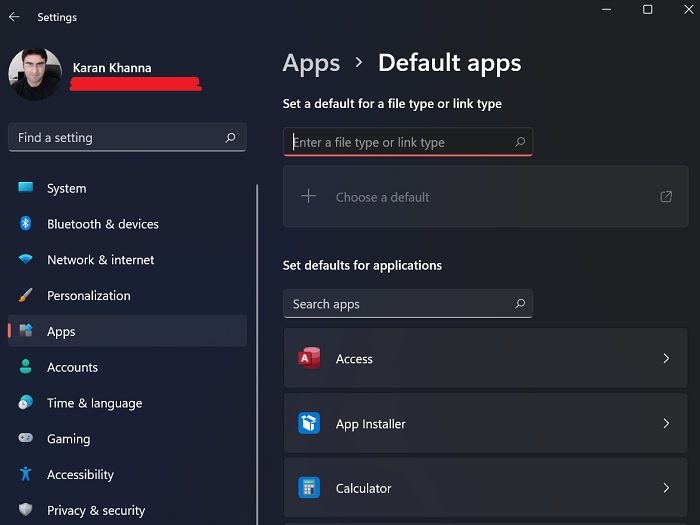Click the search icon in Find a setting
This screenshot has width=700, height=525.
coord(231,138)
